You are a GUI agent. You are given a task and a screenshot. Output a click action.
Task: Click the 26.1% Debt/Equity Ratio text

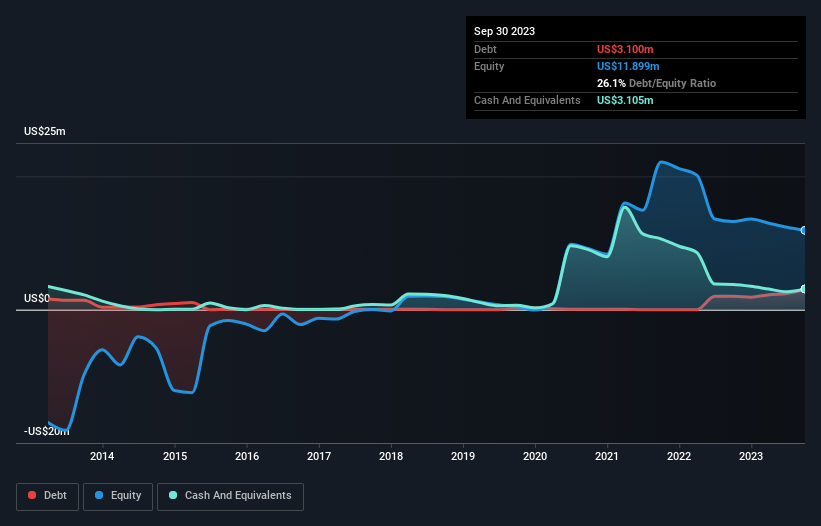[656, 83]
